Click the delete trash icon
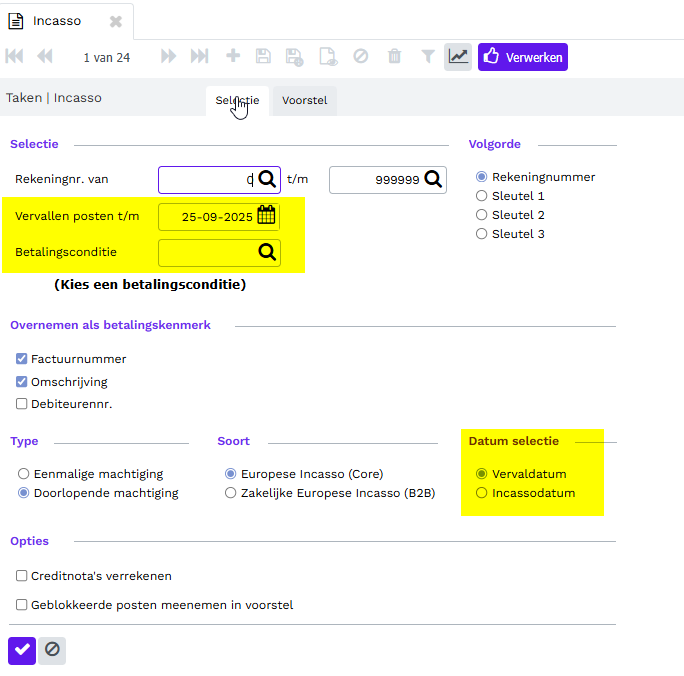 (395, 57)
